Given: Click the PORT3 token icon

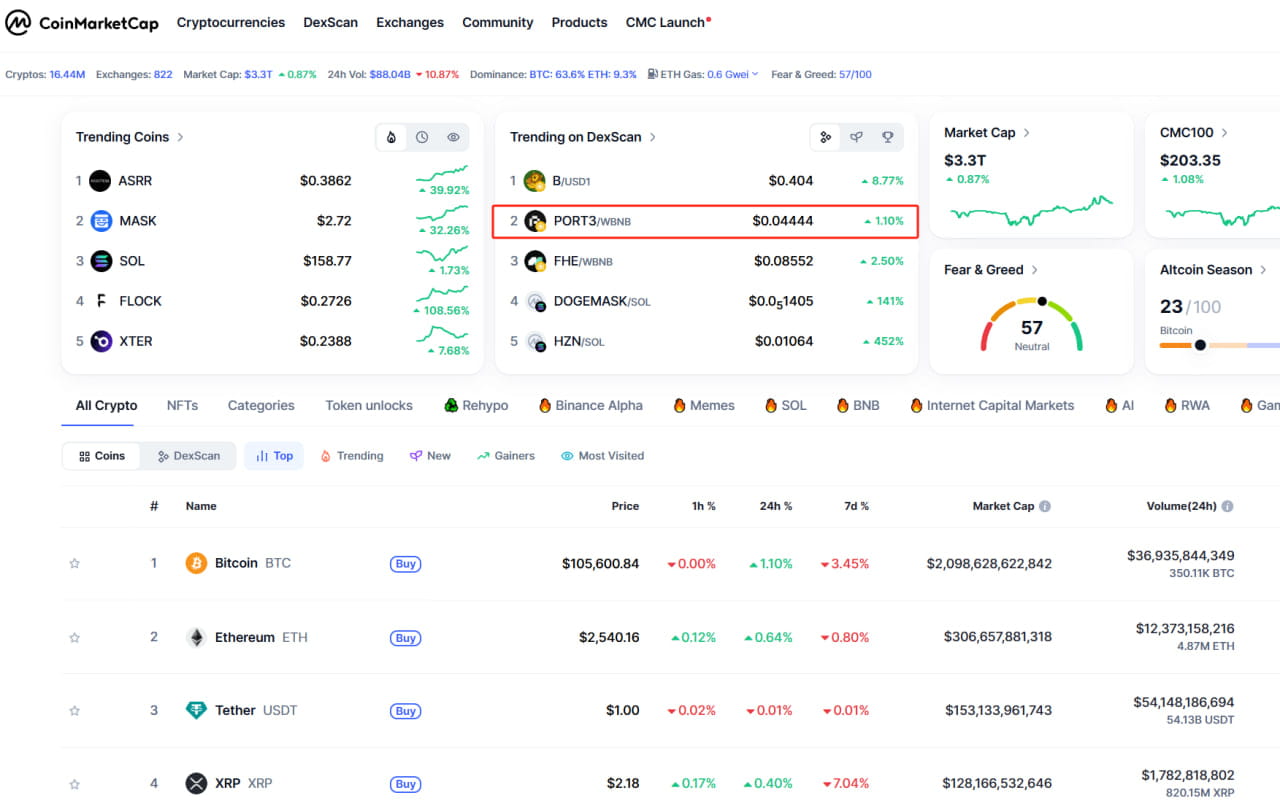Looking at the screenshot, I should 535,221.
